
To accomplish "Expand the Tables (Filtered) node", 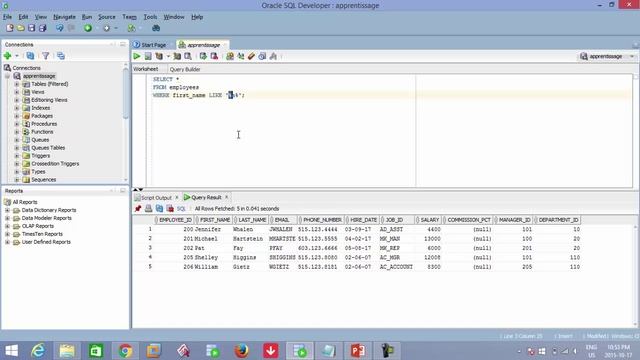I will click(17, 84).
